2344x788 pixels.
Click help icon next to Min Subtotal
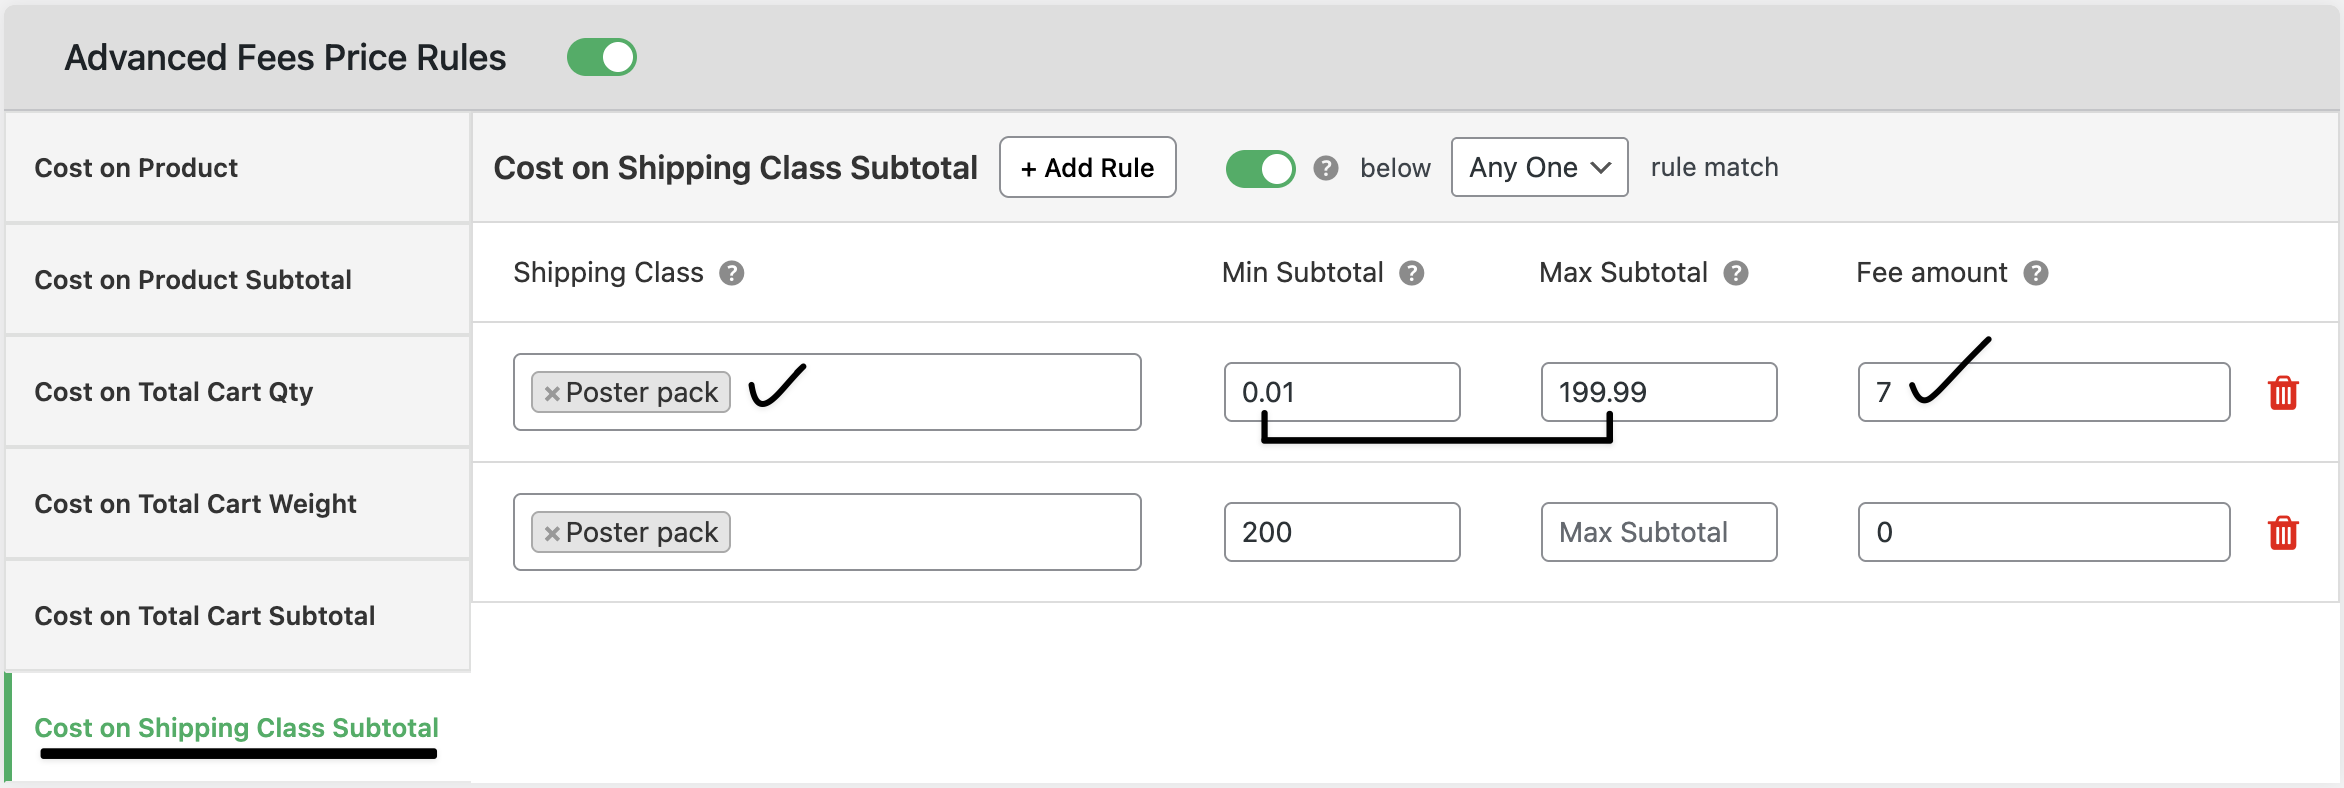pos(1411,273)
